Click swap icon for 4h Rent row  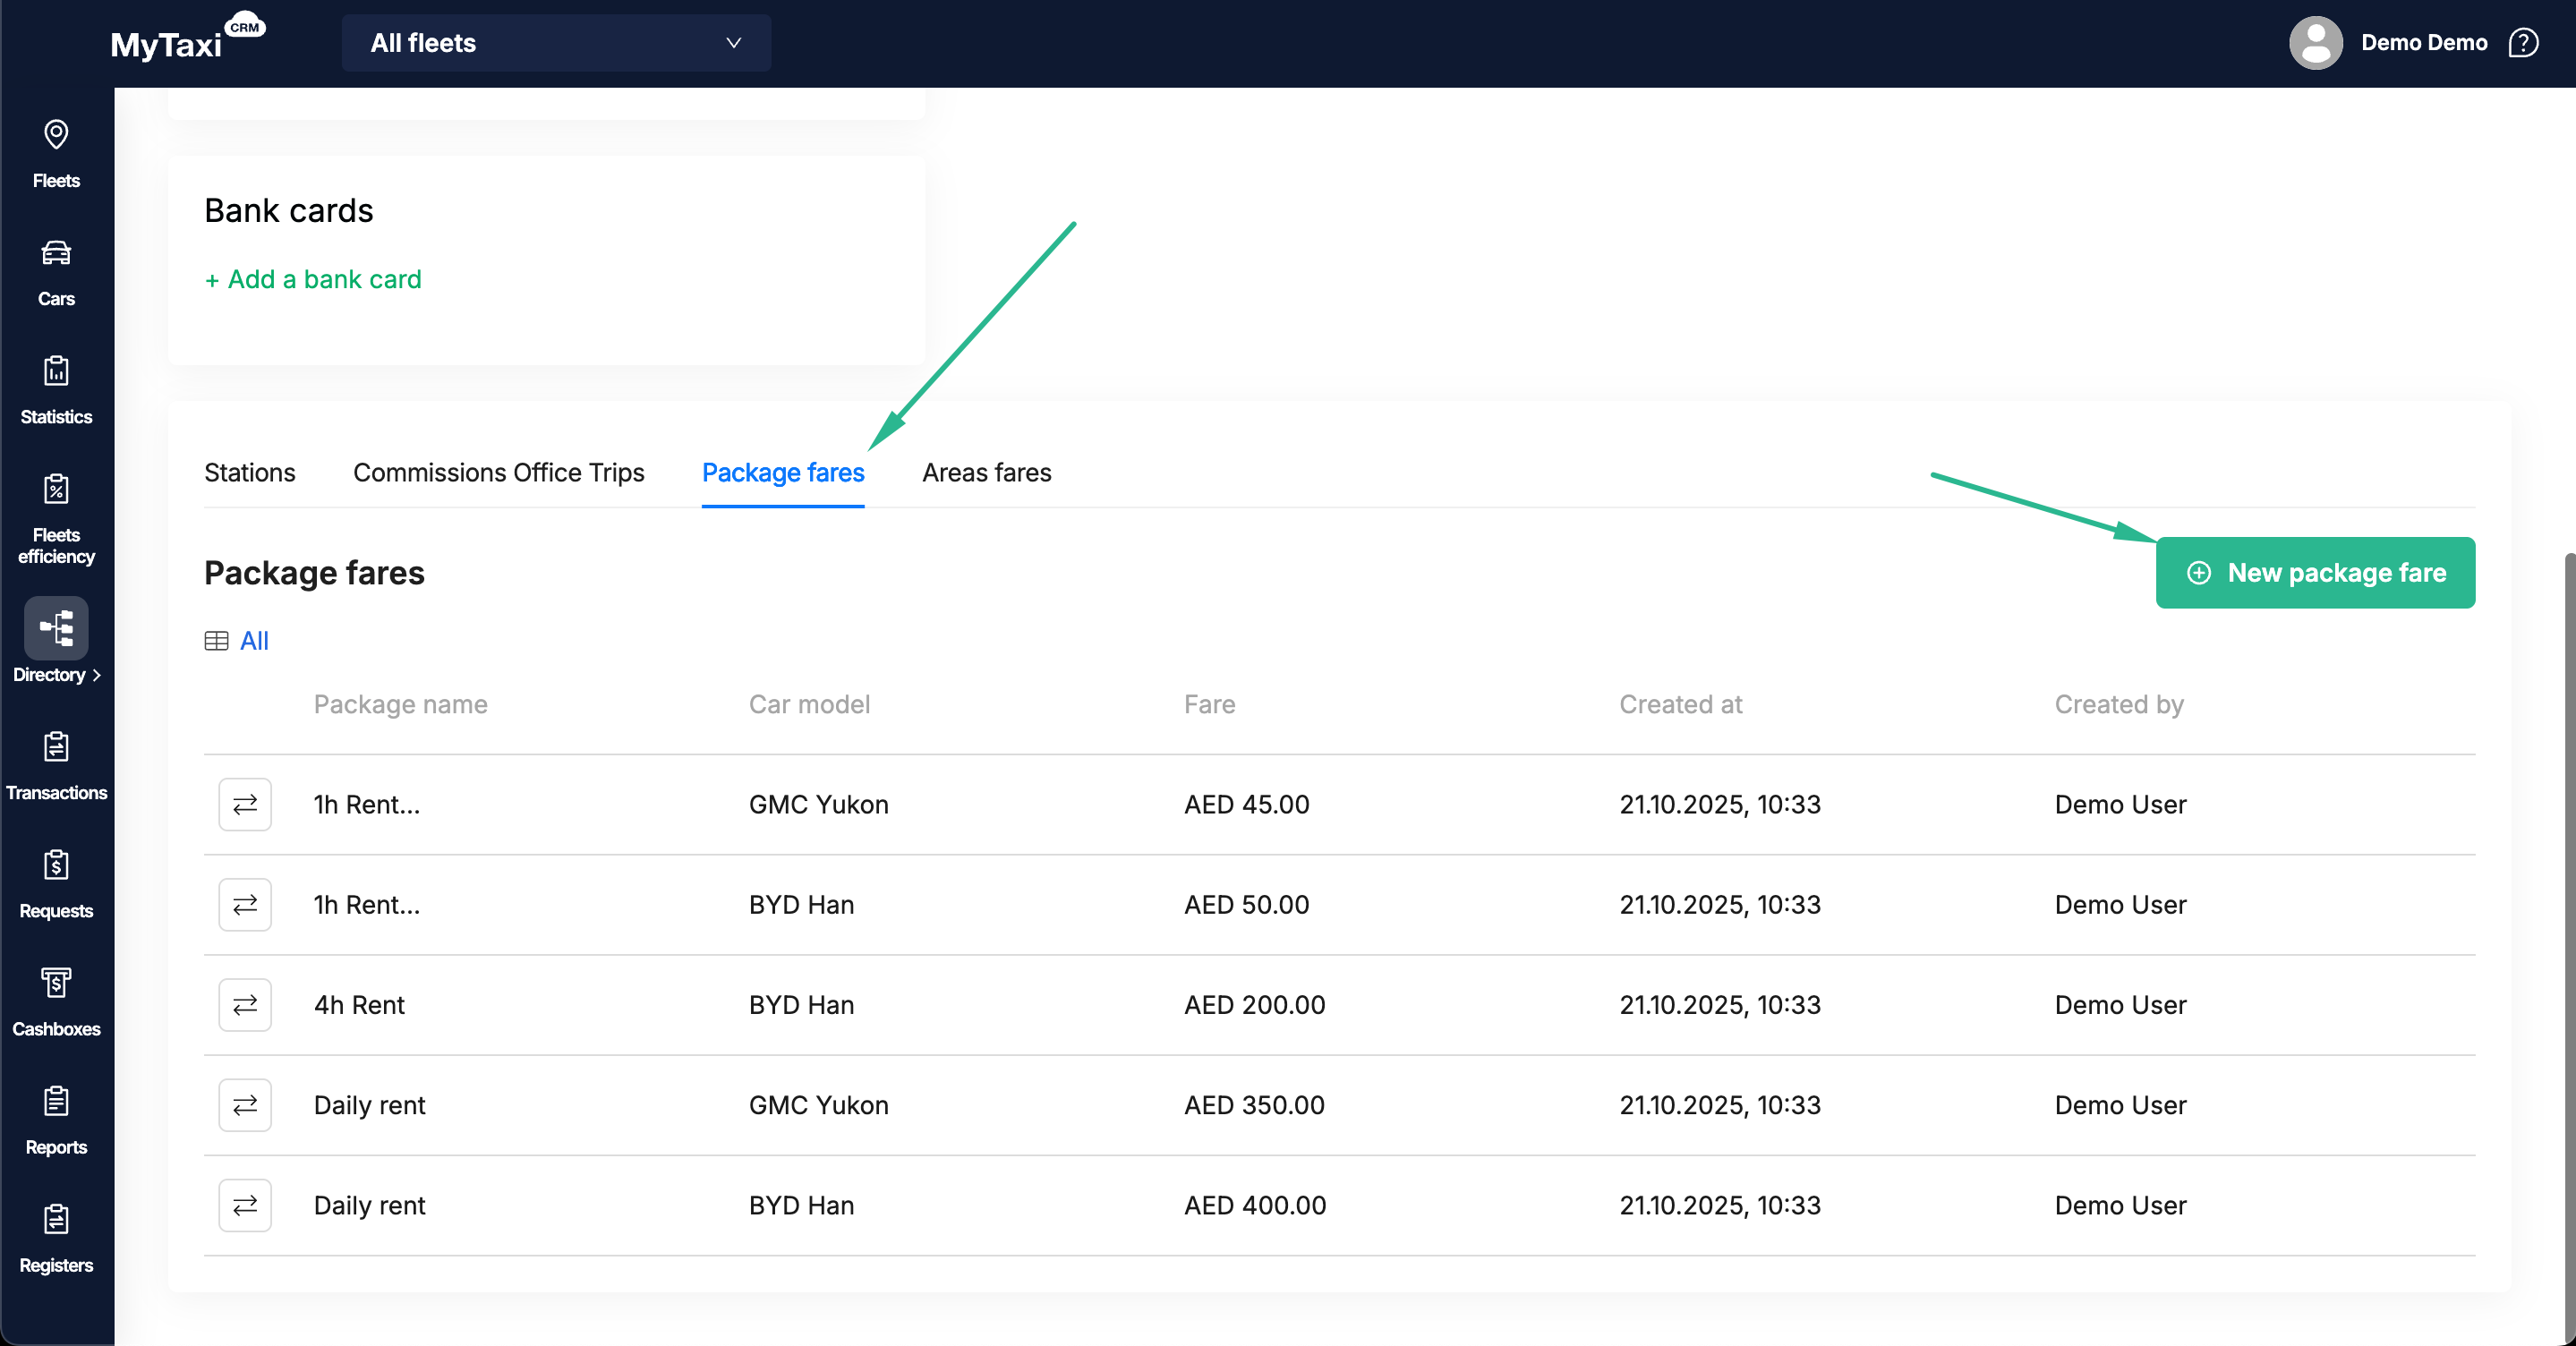[245, 1004]
